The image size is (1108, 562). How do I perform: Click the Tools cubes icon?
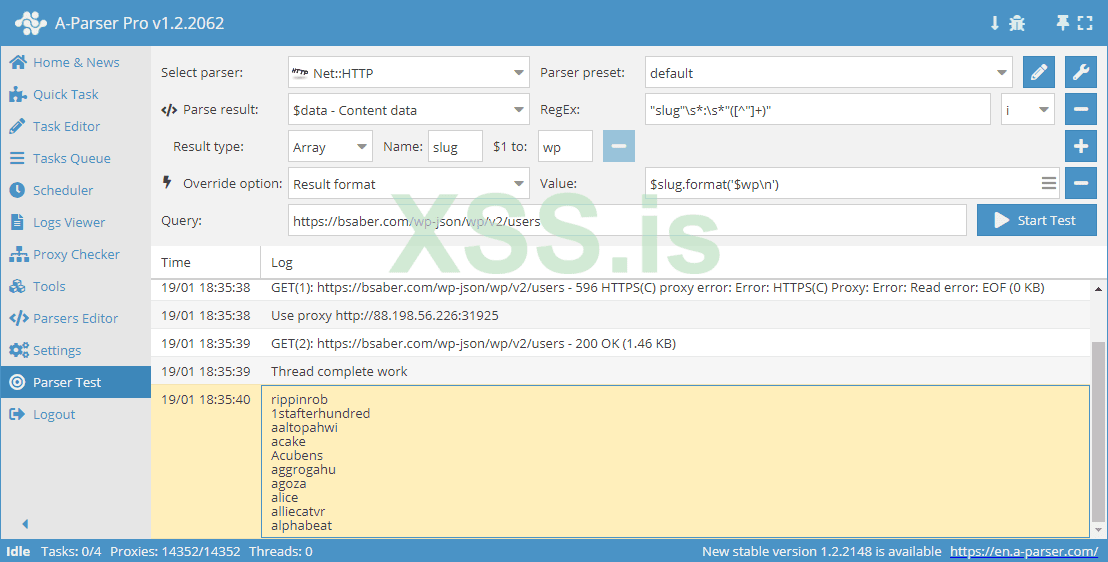pyautogui.click(x=18, y=286)
